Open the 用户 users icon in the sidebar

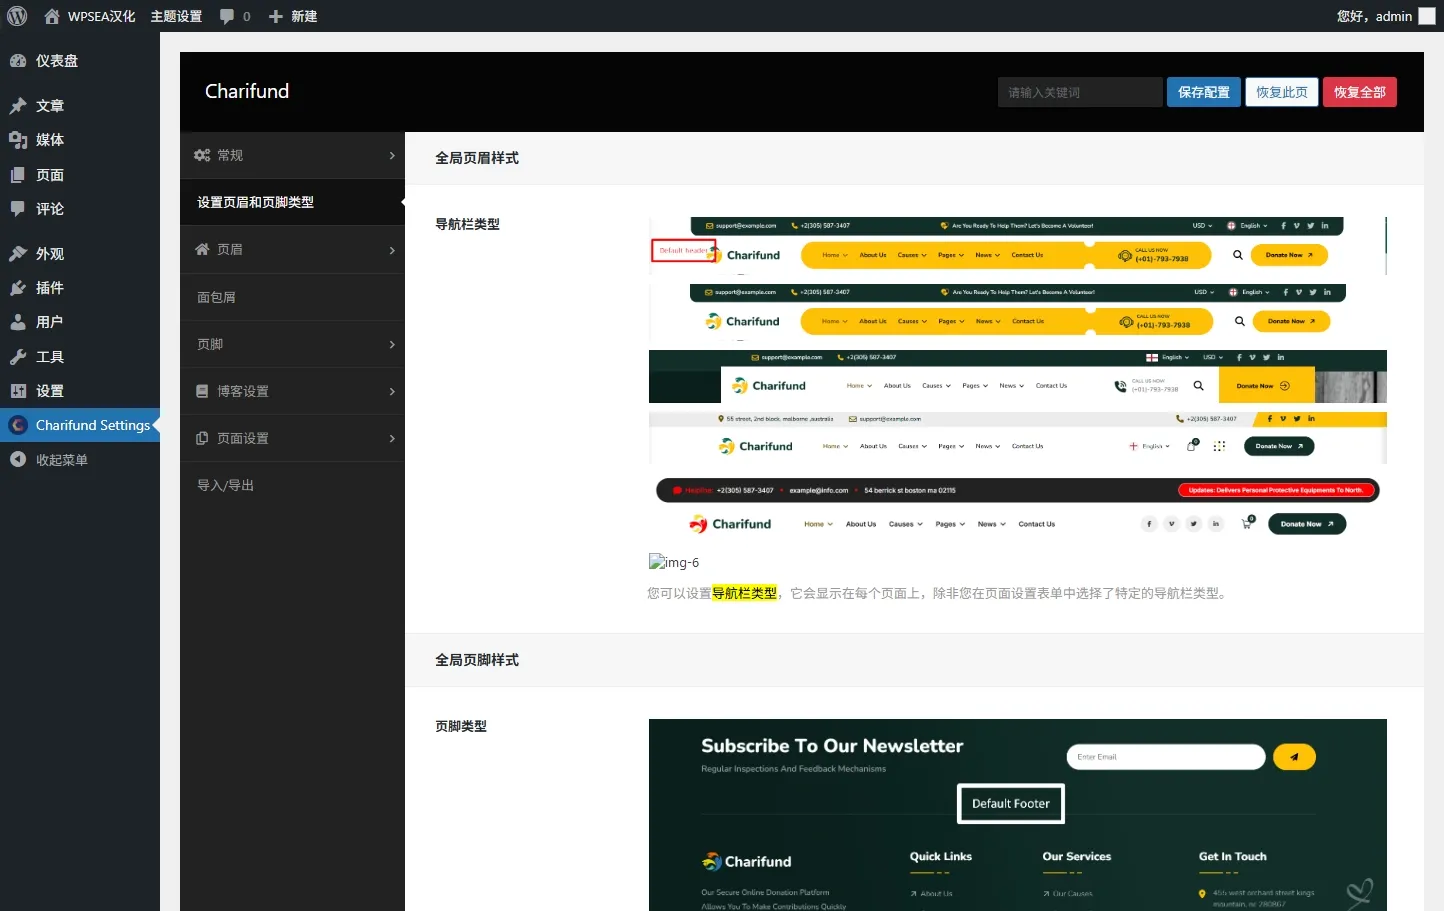click(x=18, y=322)
